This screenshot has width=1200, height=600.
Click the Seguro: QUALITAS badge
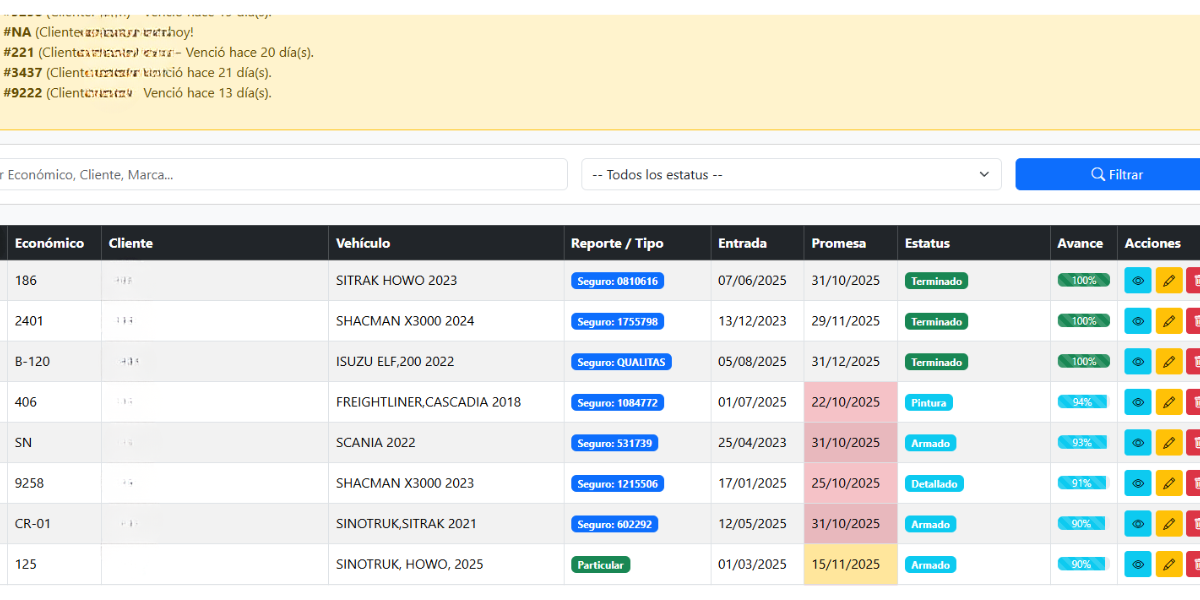[x=620, y=361]
